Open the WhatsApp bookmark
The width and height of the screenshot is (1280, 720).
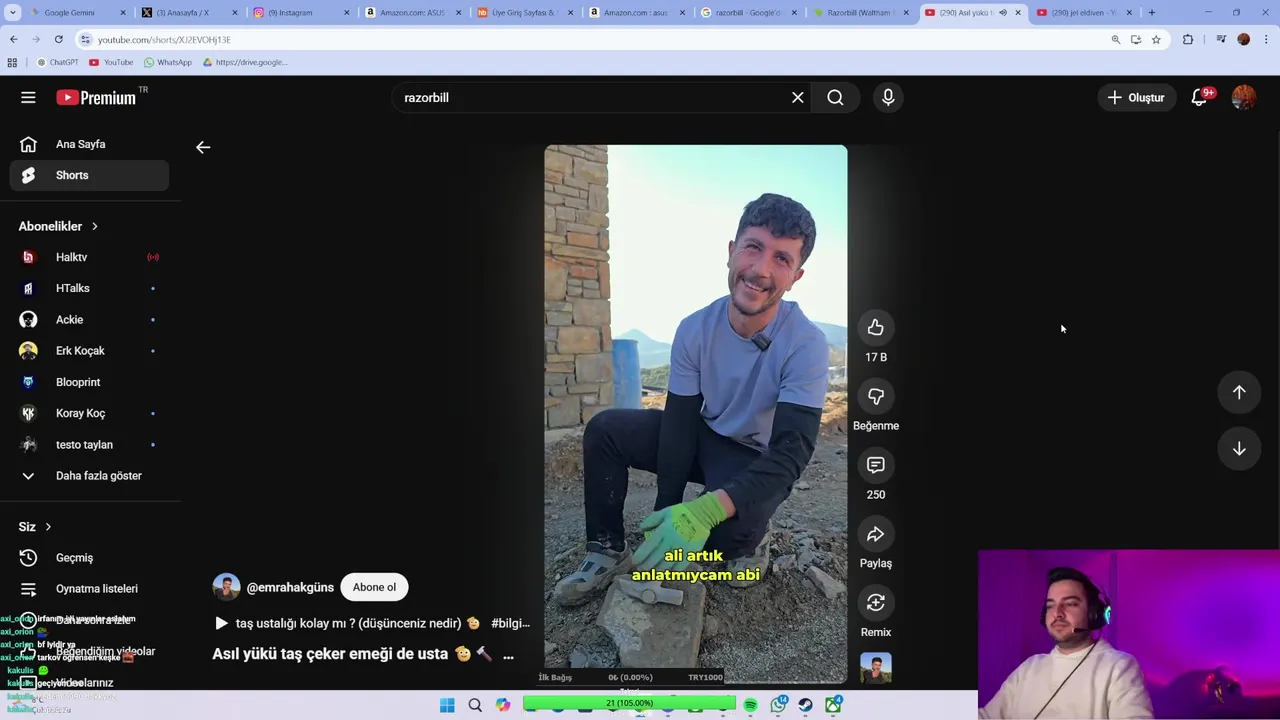(167, 62)
